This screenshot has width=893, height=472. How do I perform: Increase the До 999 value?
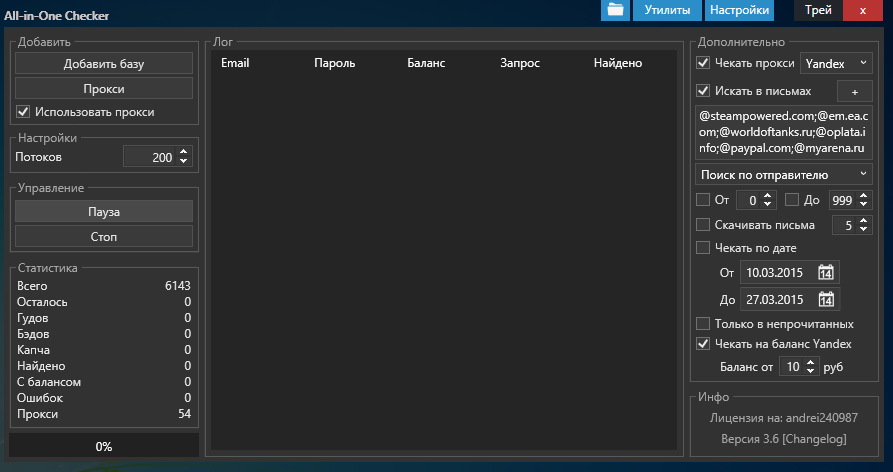click(x=863, y=195)
